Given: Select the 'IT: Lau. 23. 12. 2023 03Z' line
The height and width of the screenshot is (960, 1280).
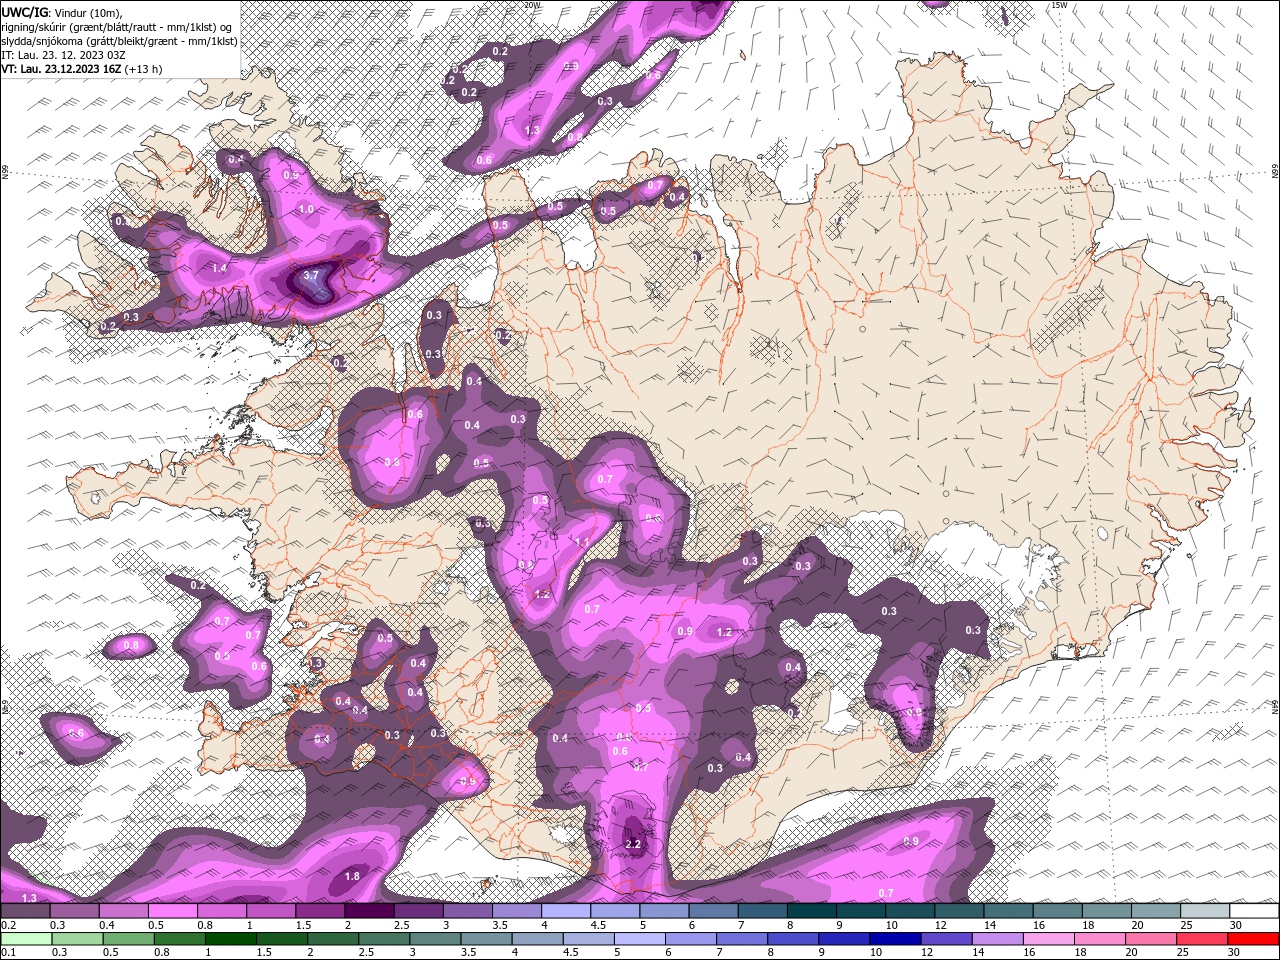Looking at the screenshot, I should [63, 55].
